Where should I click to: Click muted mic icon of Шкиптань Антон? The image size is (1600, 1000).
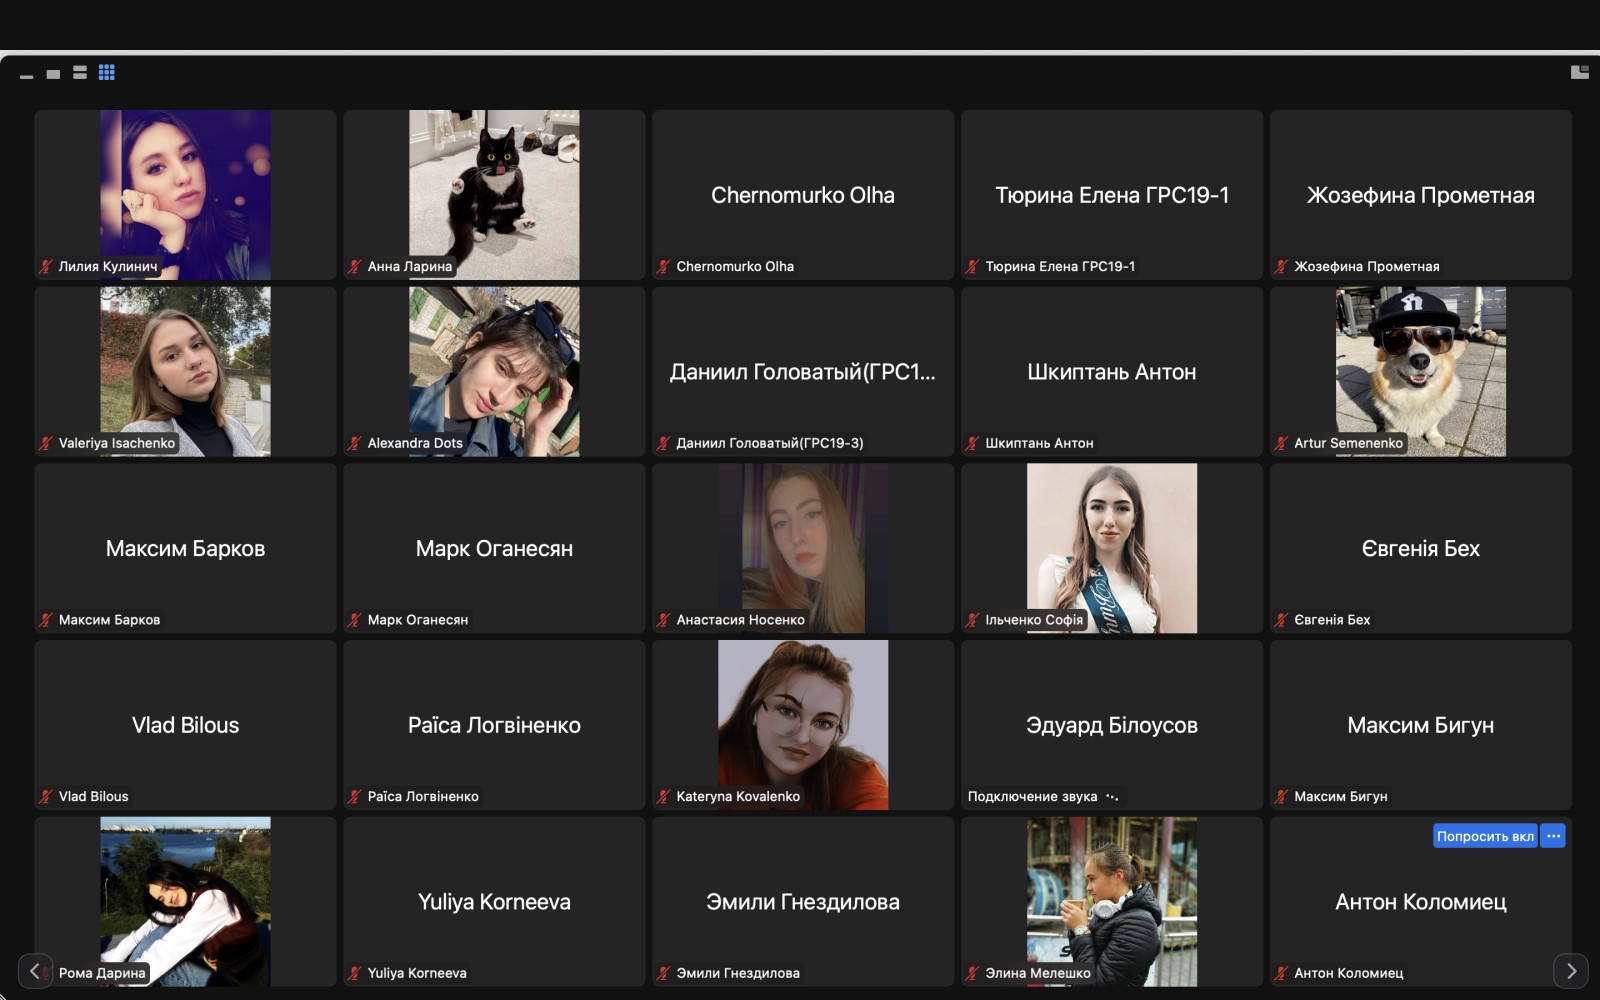click(x=973, y=443)
